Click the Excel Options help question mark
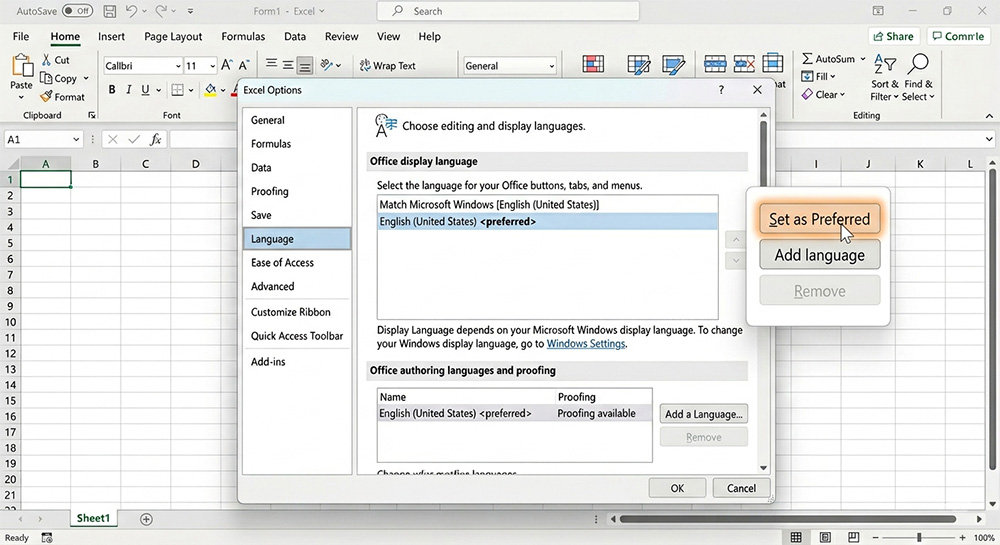Screen dimensions: 1000x545 [x=721, y=90]
